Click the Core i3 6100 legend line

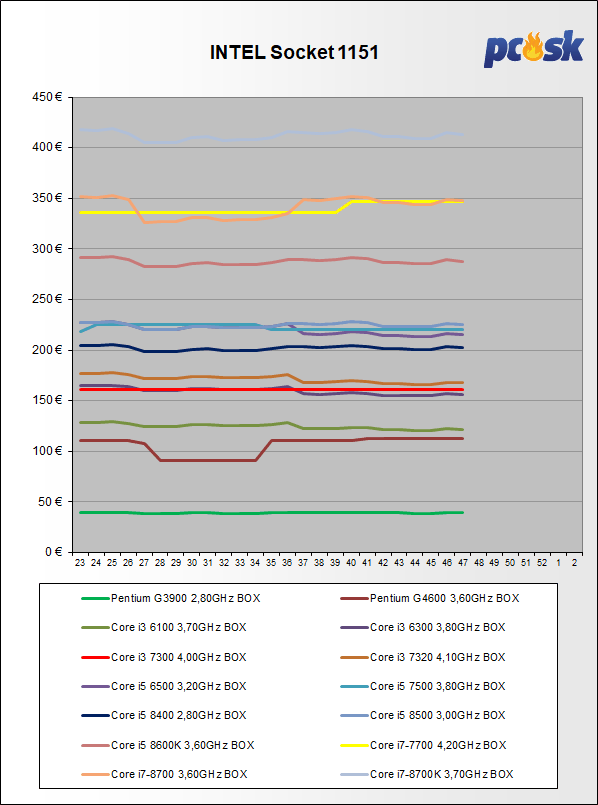(95, 627)
